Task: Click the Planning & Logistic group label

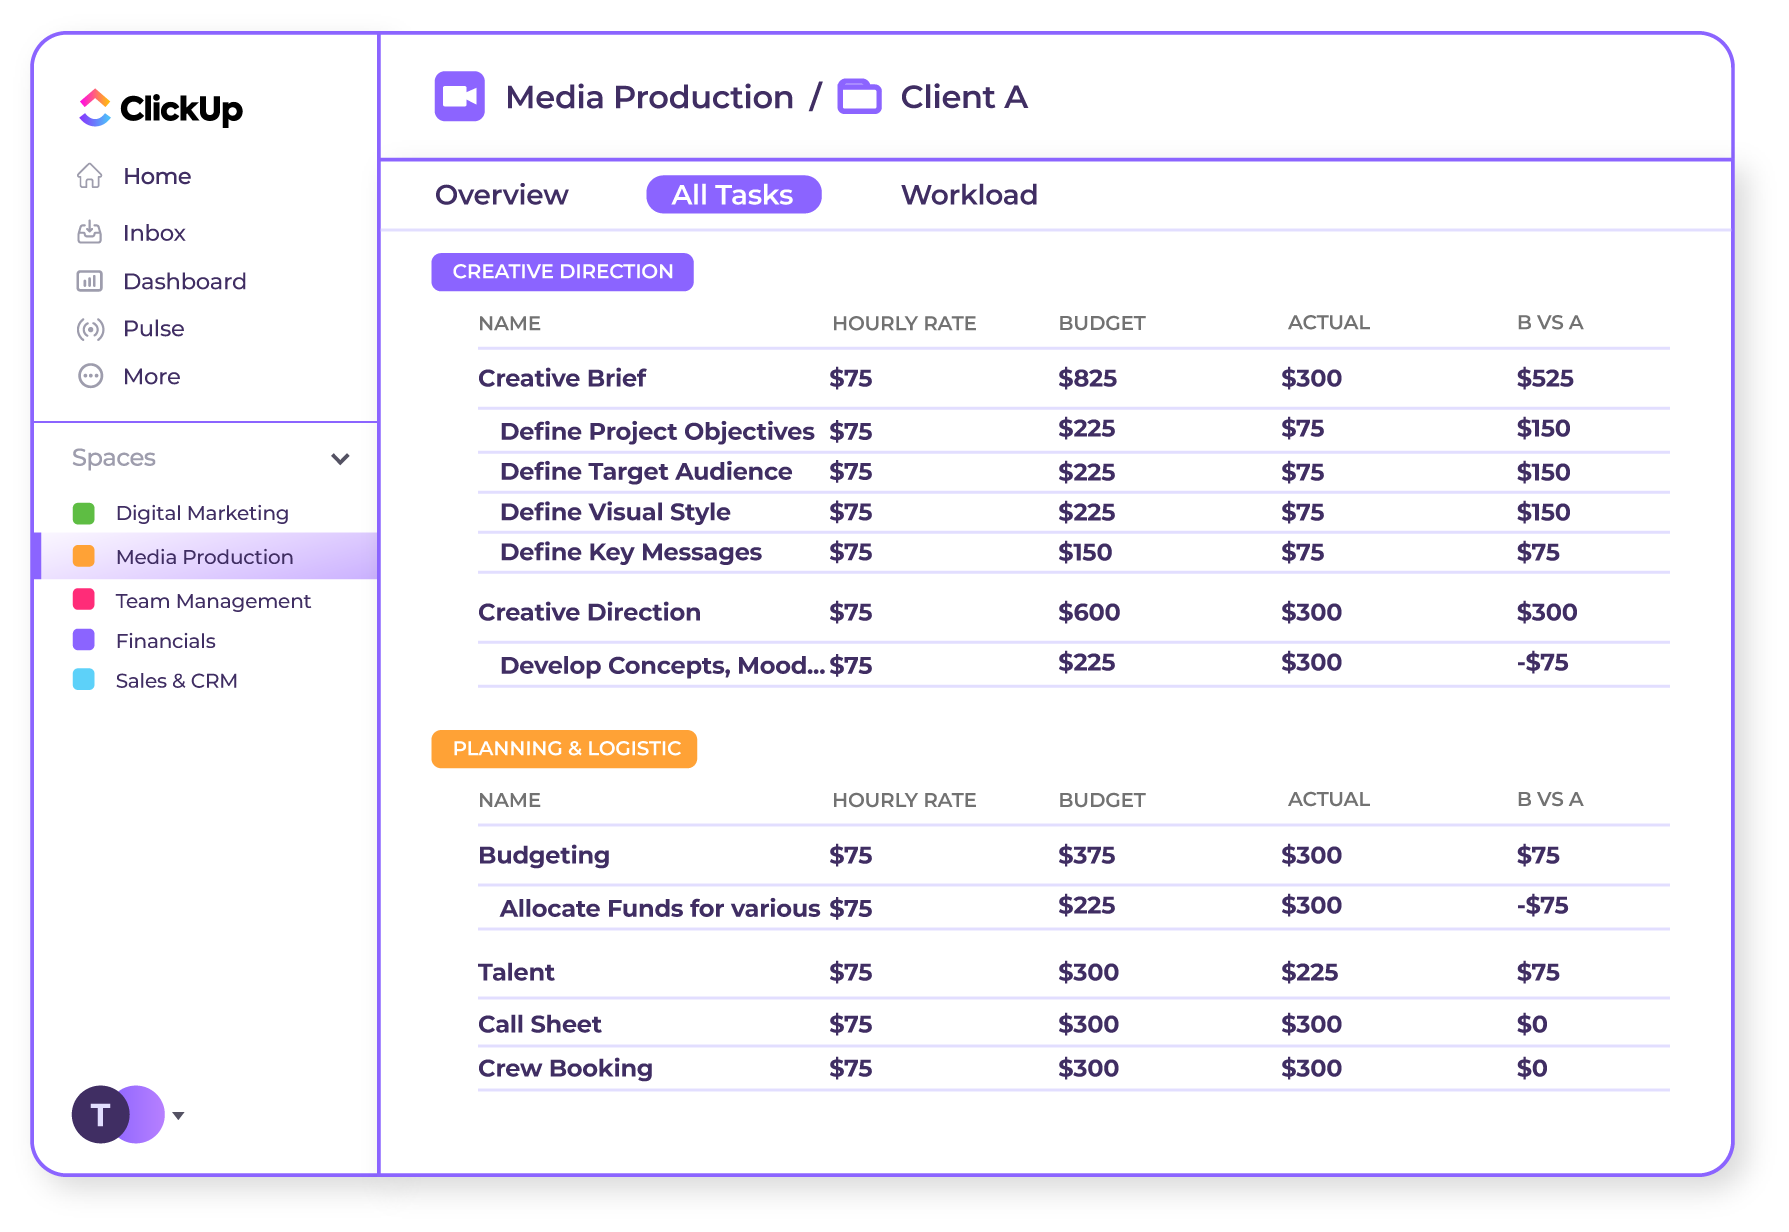Action: pyautogui.click(x=564, y=749)
